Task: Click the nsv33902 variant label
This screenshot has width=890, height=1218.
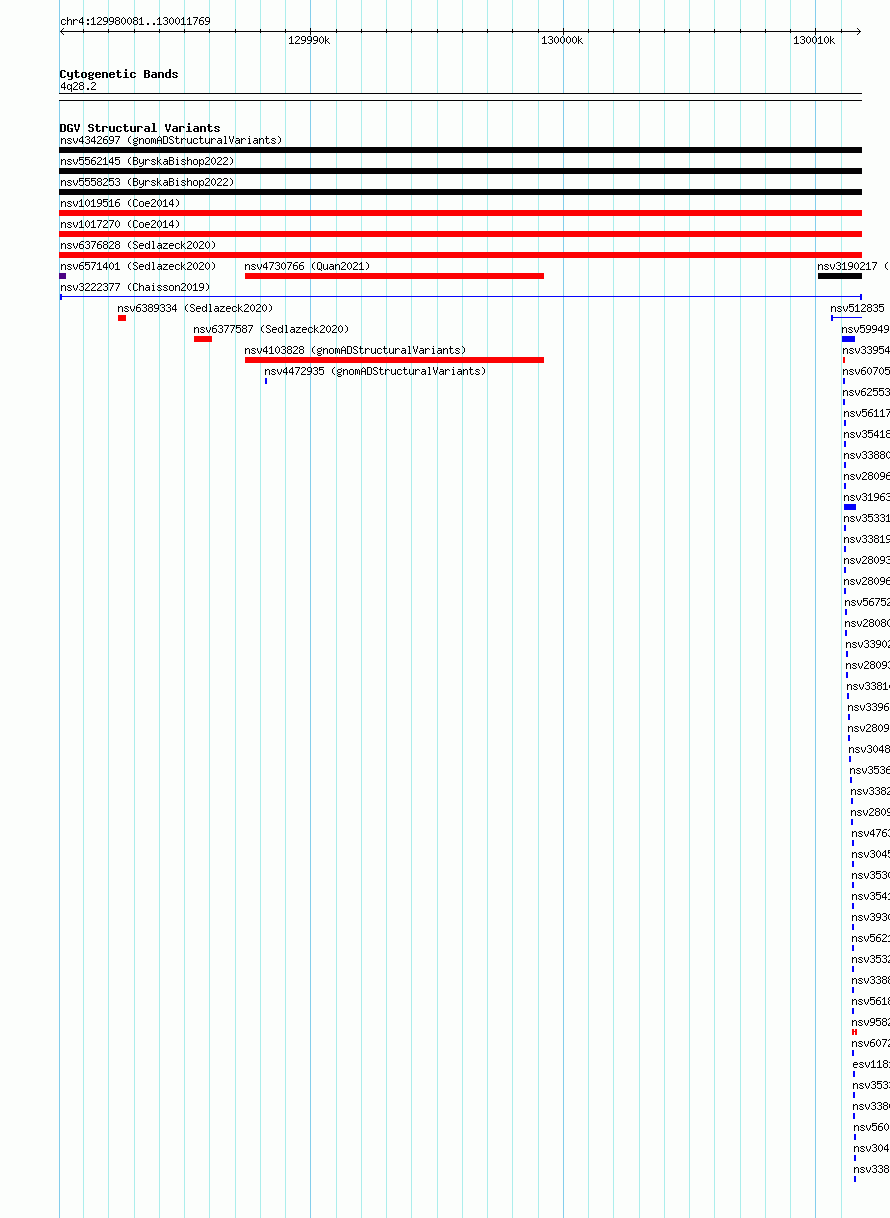Action: tap(867, 644)
